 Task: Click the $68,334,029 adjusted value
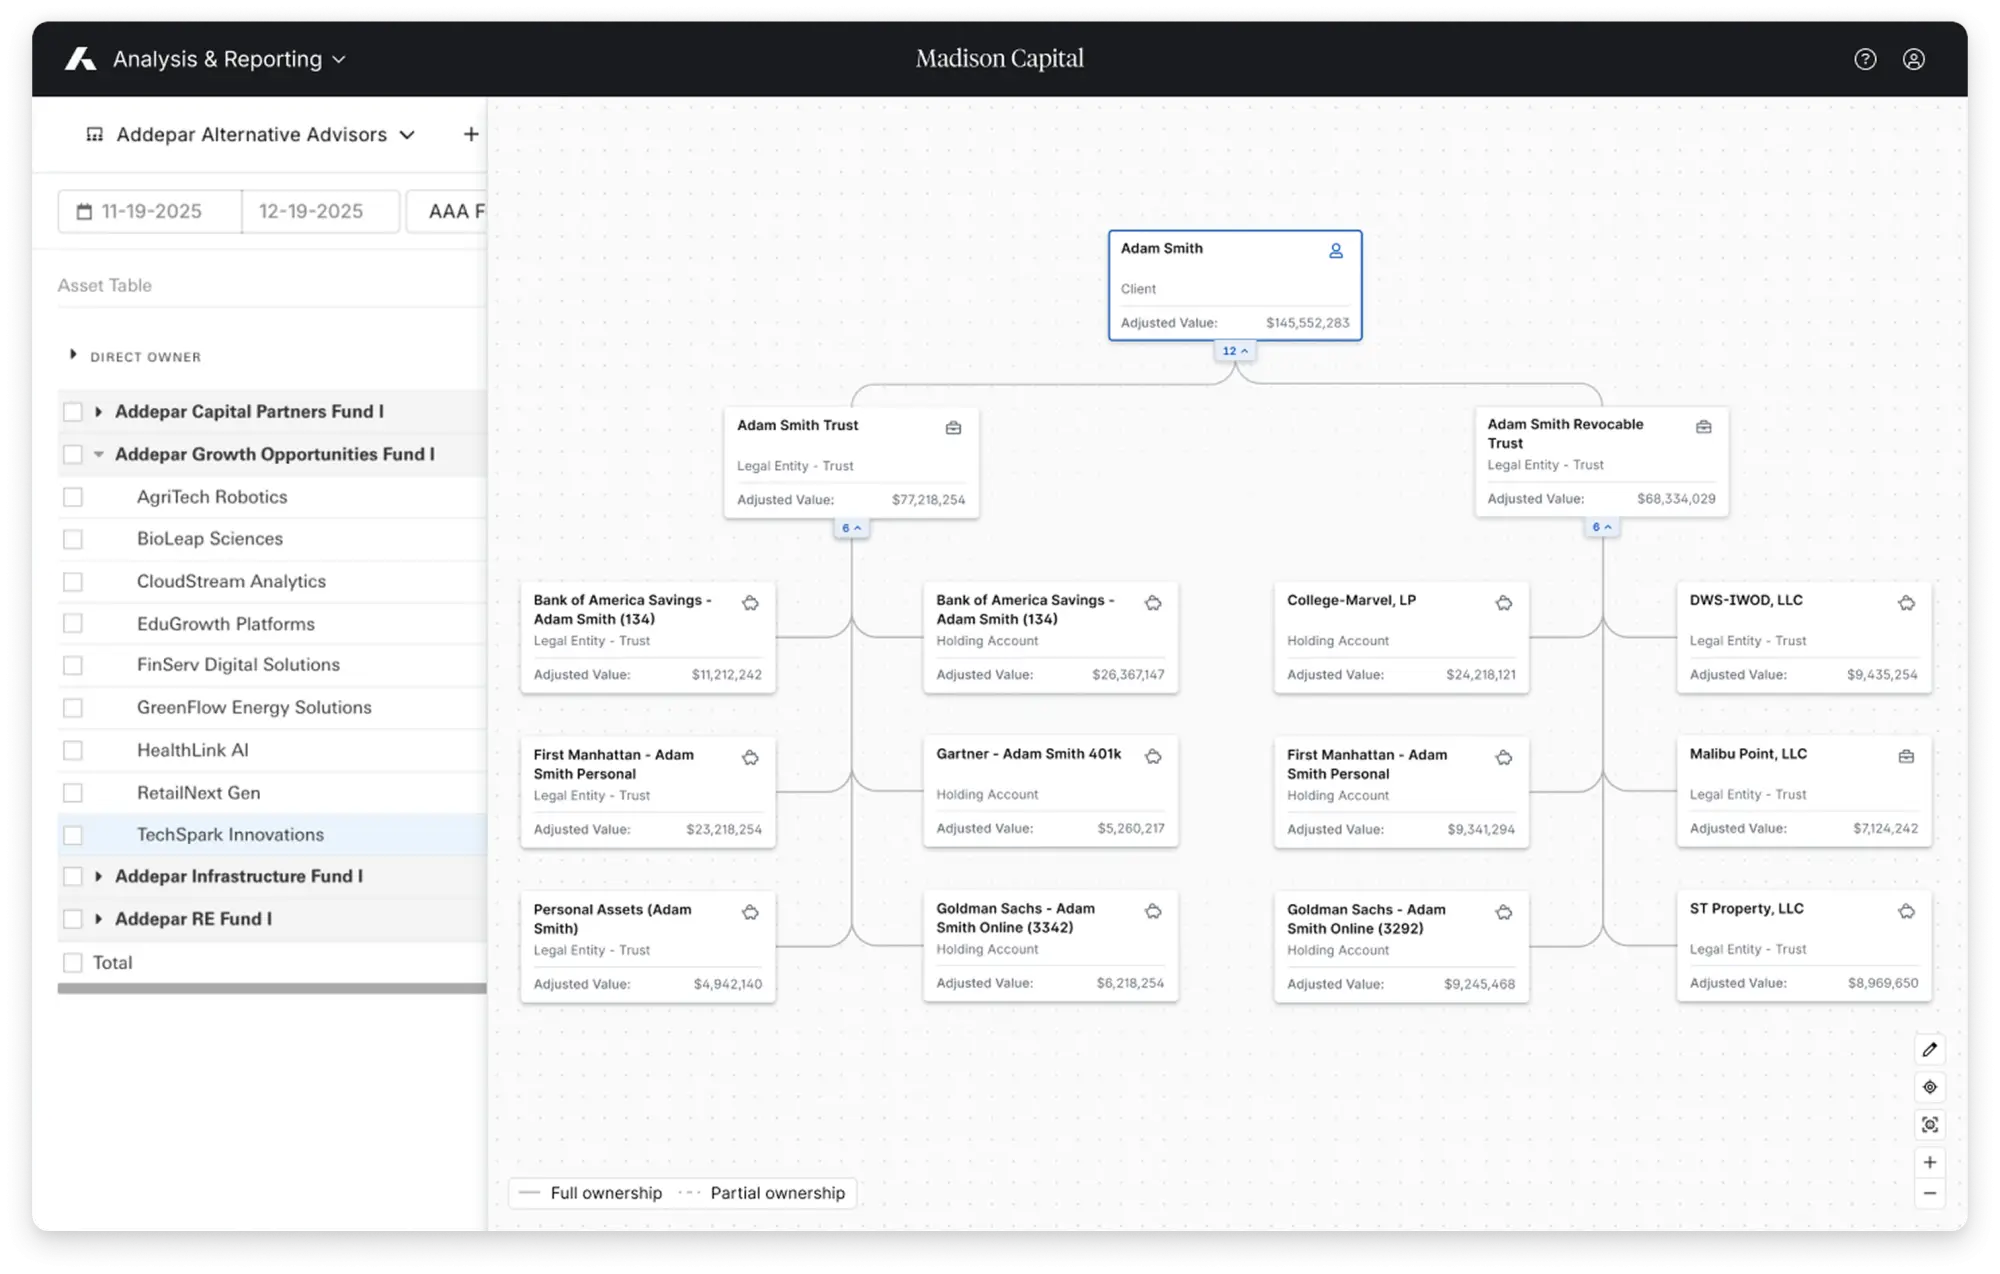pos(1676,499)
